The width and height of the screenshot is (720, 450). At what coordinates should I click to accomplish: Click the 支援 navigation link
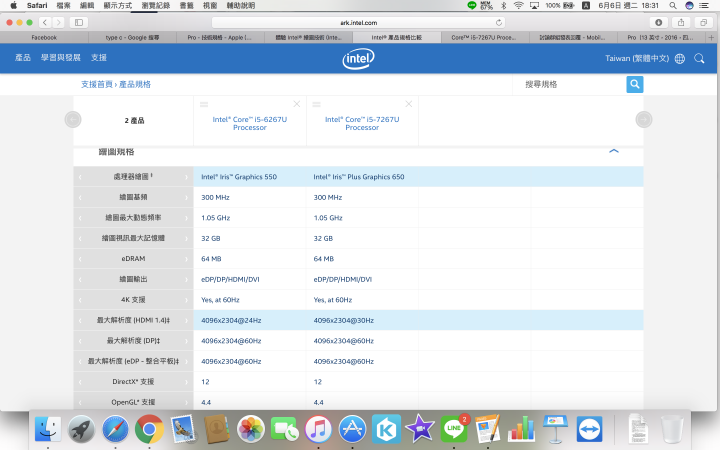point(99,57)
